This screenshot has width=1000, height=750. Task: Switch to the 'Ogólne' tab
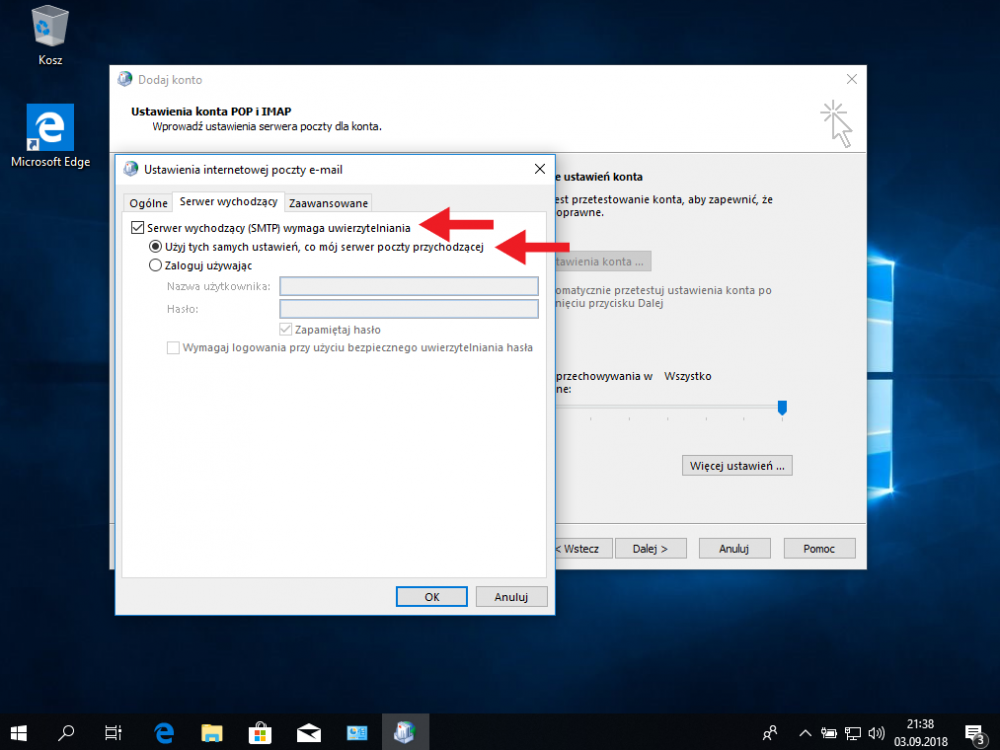click(148, 203)
